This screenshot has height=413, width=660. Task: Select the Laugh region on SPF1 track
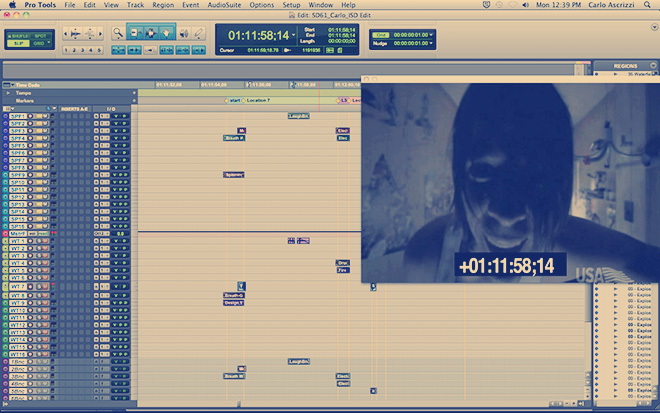point(299,116)
